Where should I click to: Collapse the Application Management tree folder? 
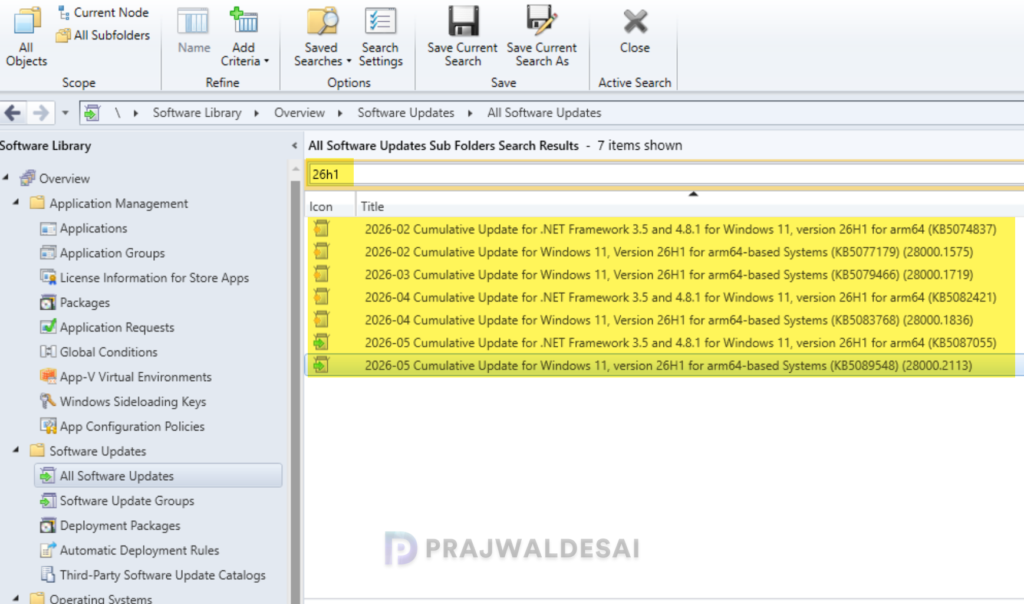coord(16,202)
